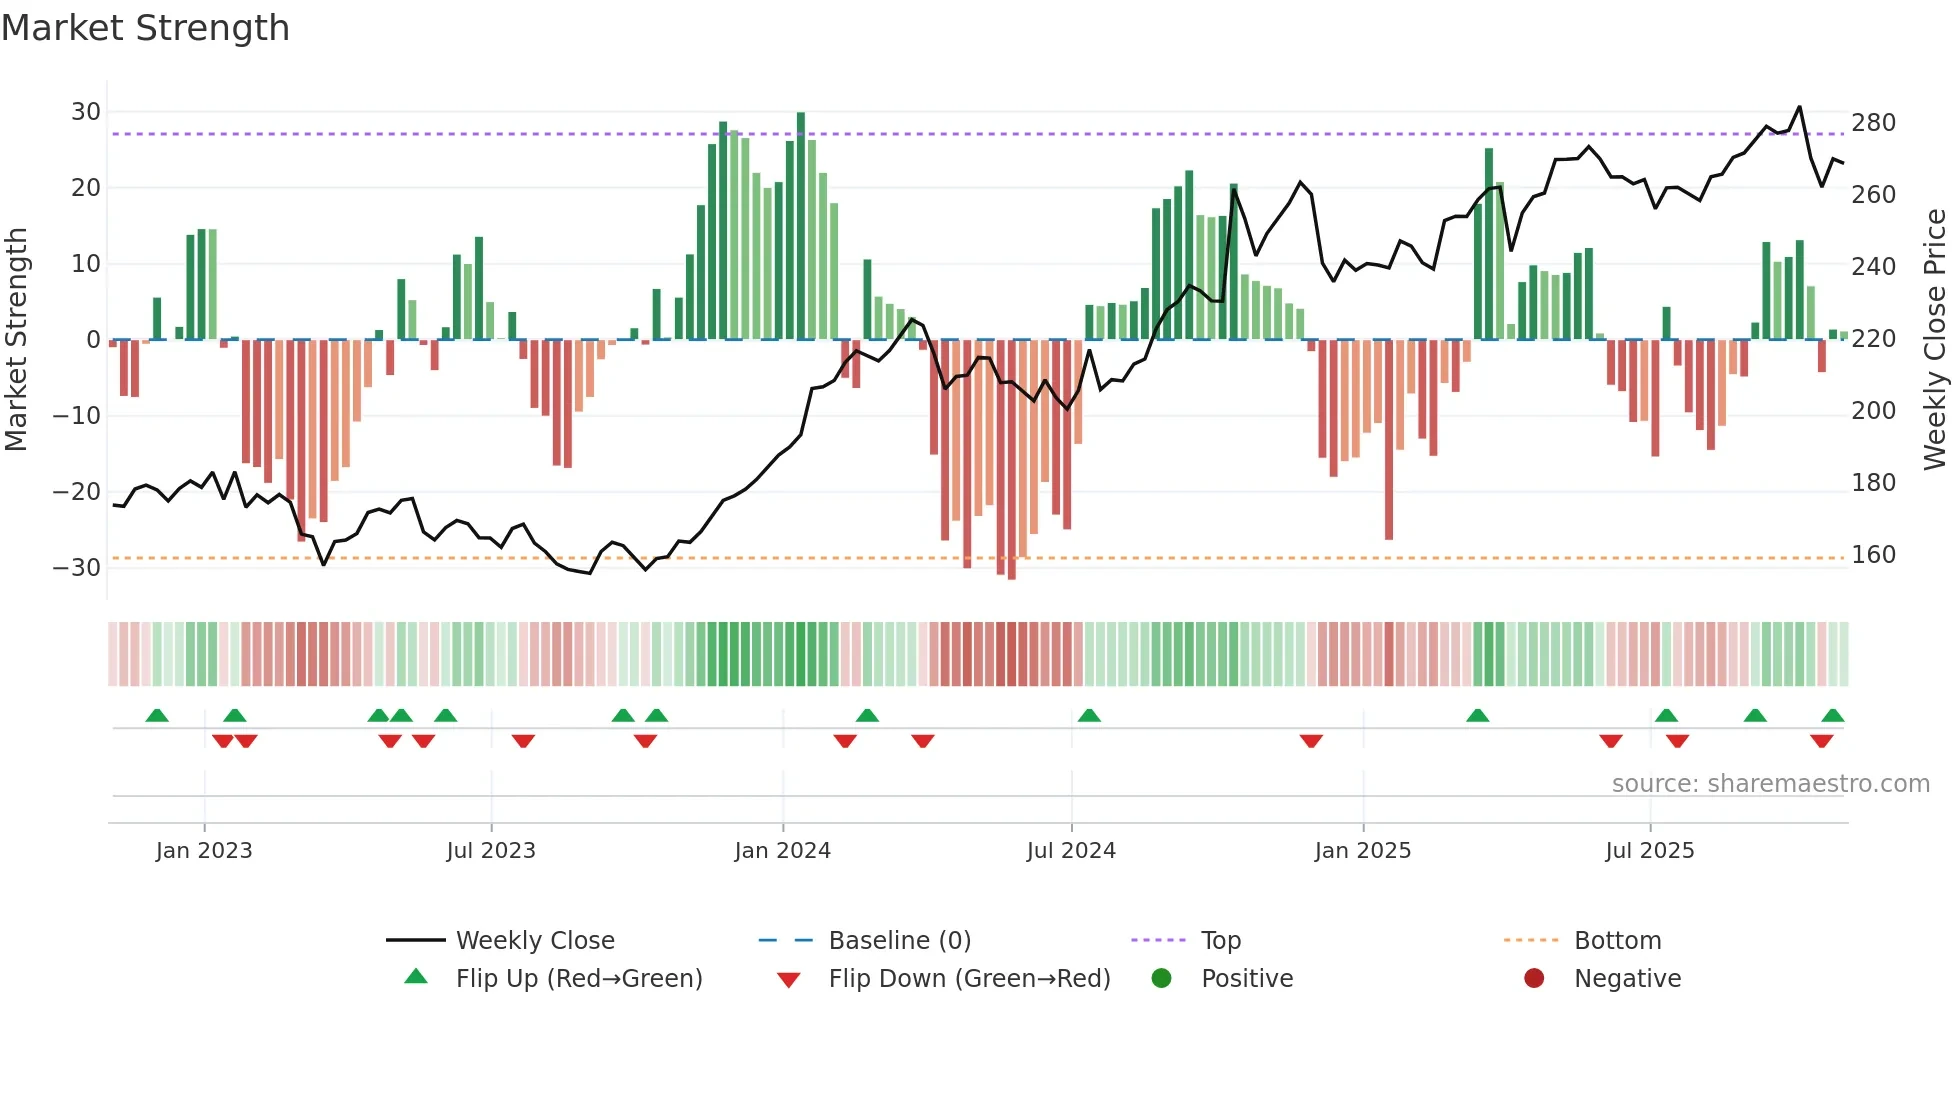Click the Weekly Close Price right axis title
This screenshot has height=1102, width=1960.
pyautogui.click(x=1936, y=339)
